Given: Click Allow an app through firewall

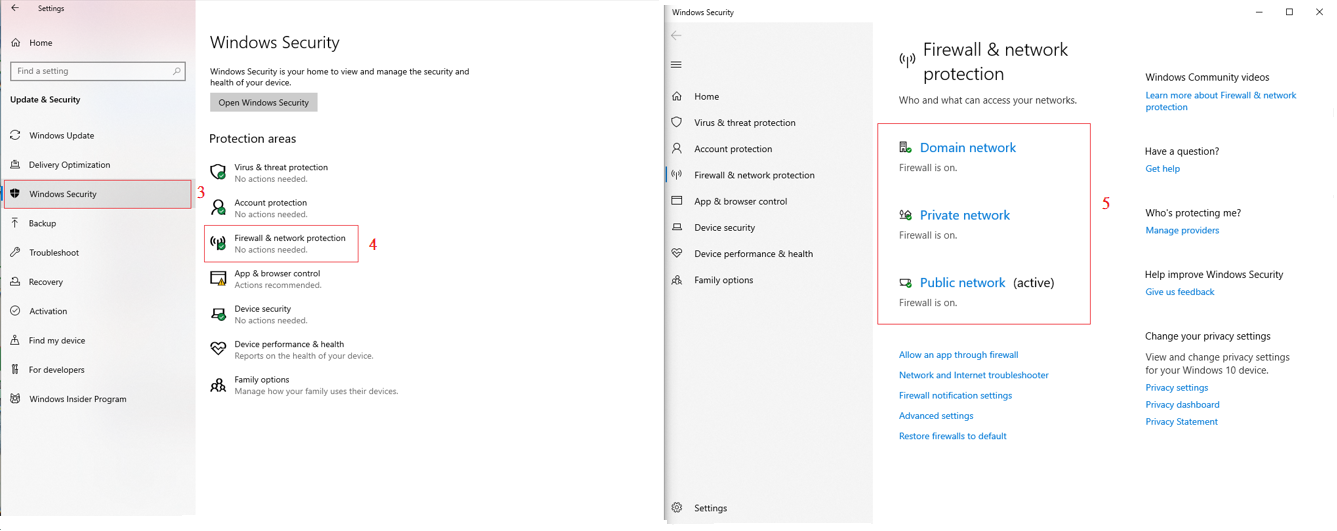Looking at the screenshot, I should click(x=958, y=355).
